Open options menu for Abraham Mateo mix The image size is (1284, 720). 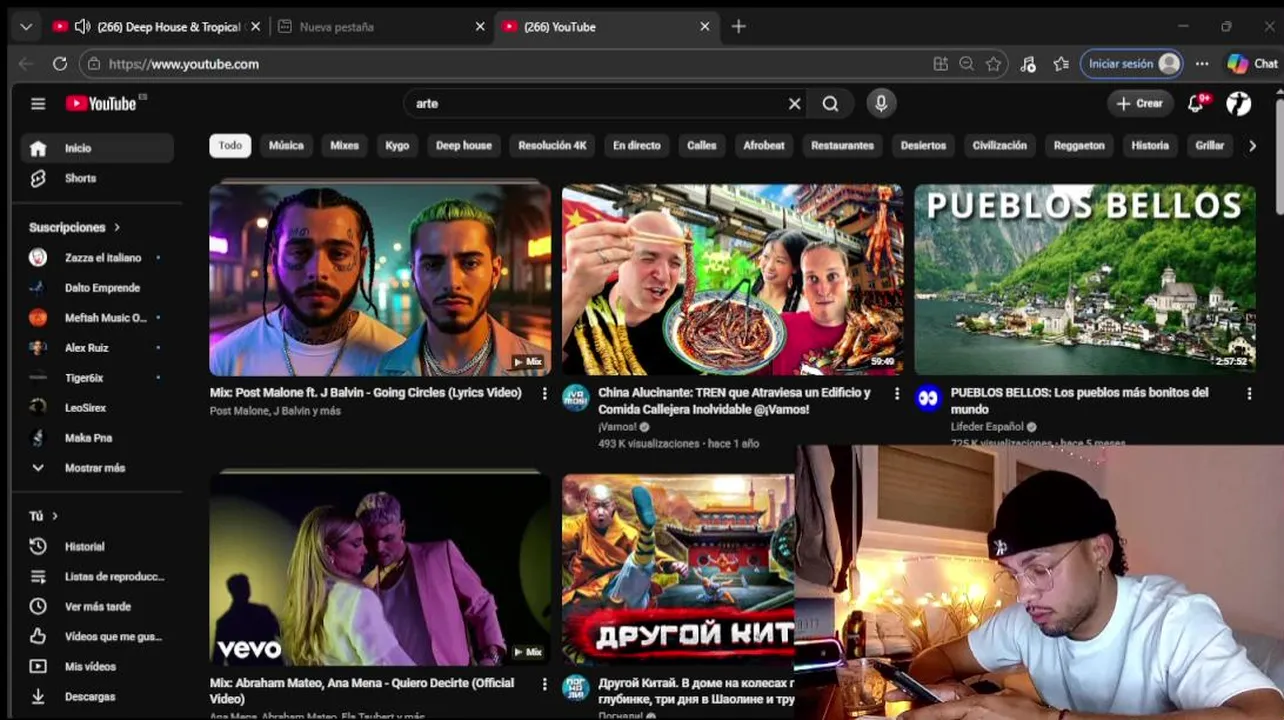tap(545, 684)
